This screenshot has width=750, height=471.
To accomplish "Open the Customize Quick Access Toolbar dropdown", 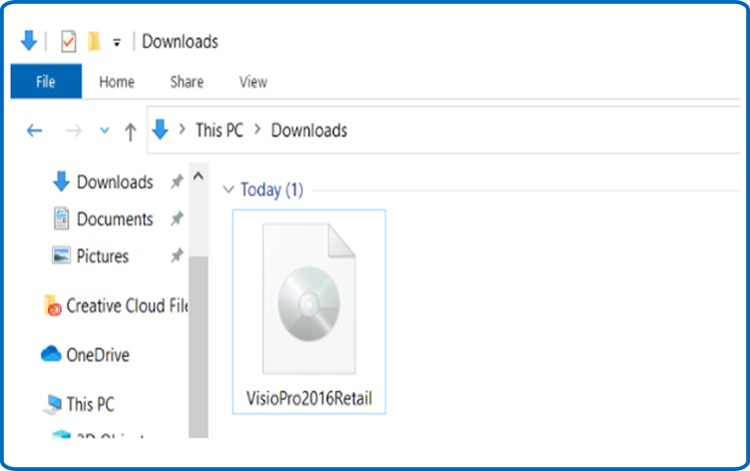I will point(117,43).
